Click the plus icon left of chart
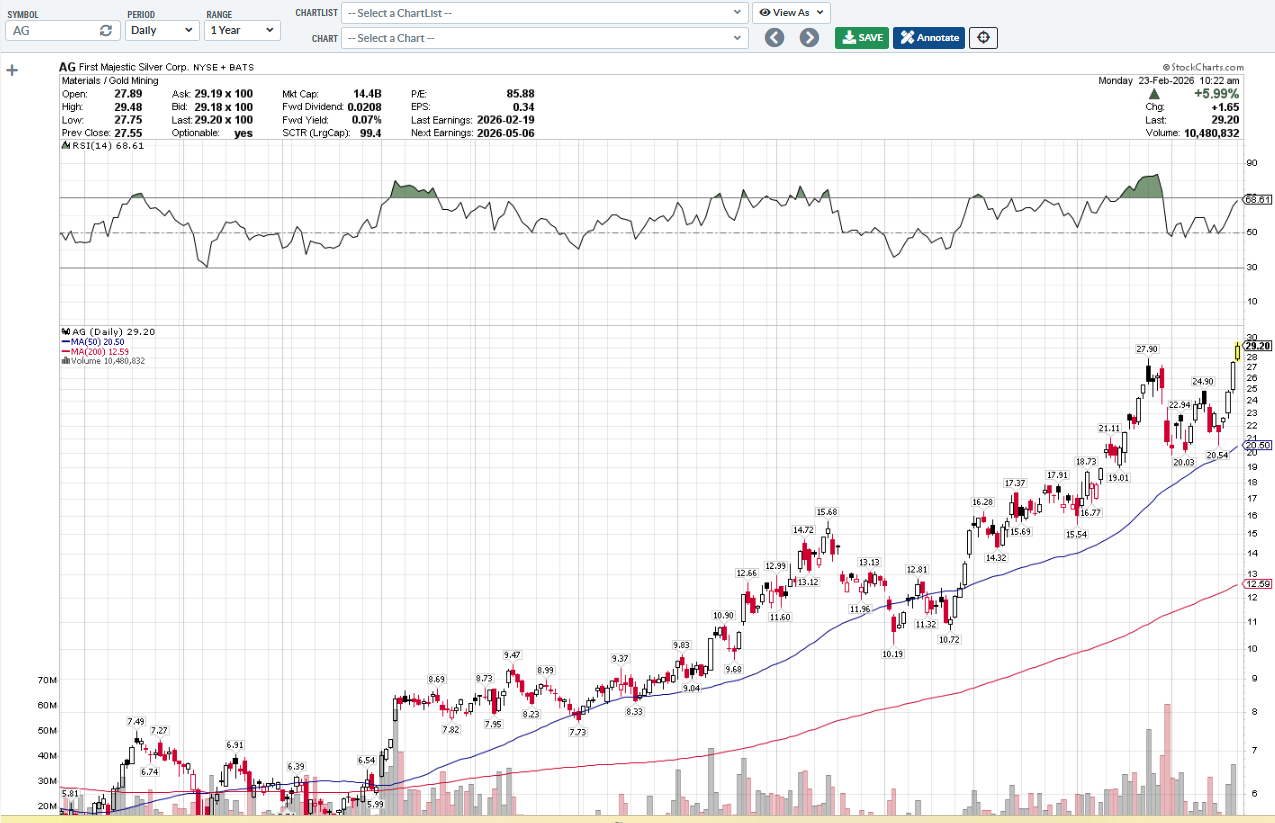 click(12, 70)
